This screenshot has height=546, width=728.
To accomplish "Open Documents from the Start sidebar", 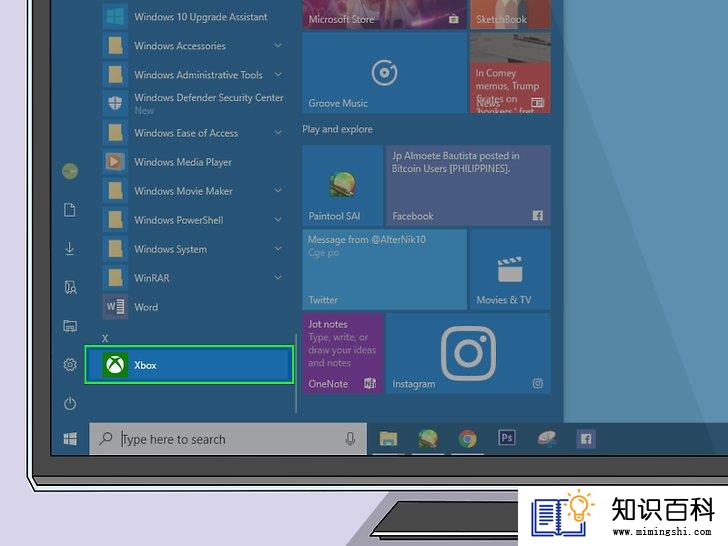I will [x=70, y=210].
